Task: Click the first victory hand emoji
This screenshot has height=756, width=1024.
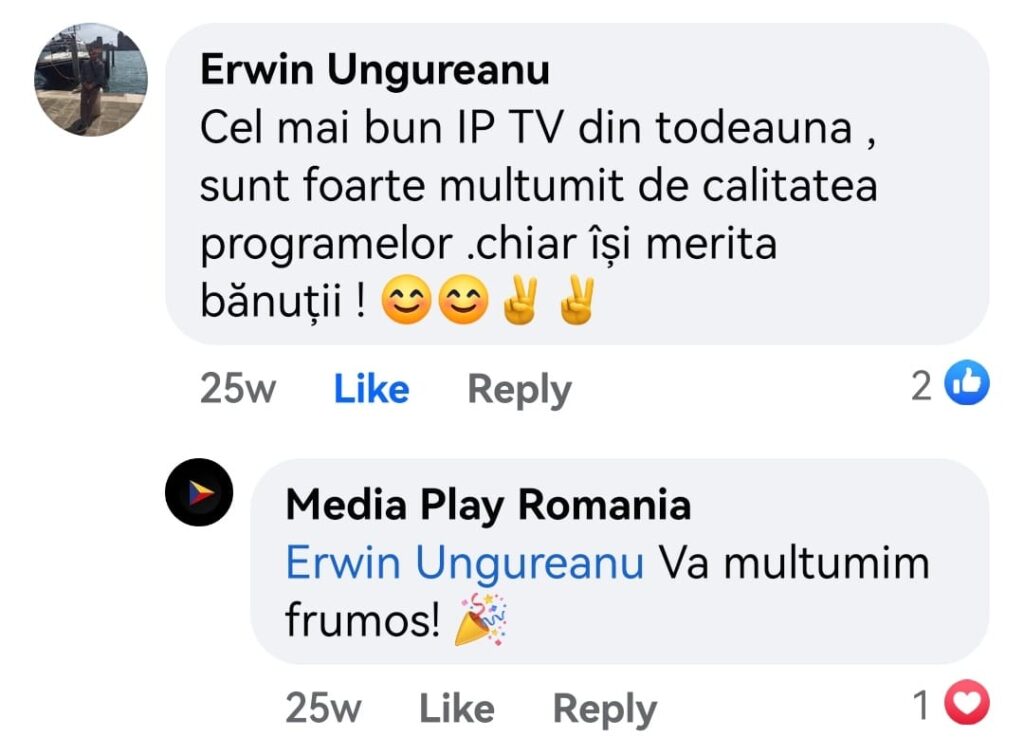Action: pos(520,300)
